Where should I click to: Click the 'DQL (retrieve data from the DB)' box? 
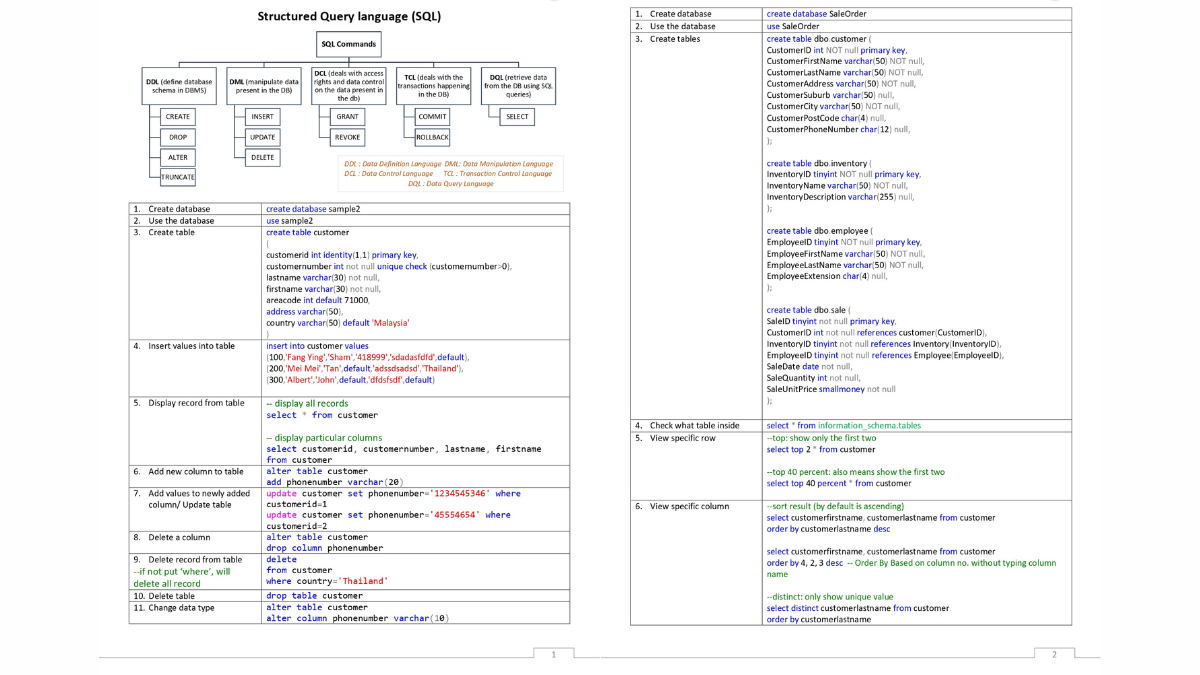(518, 85)
